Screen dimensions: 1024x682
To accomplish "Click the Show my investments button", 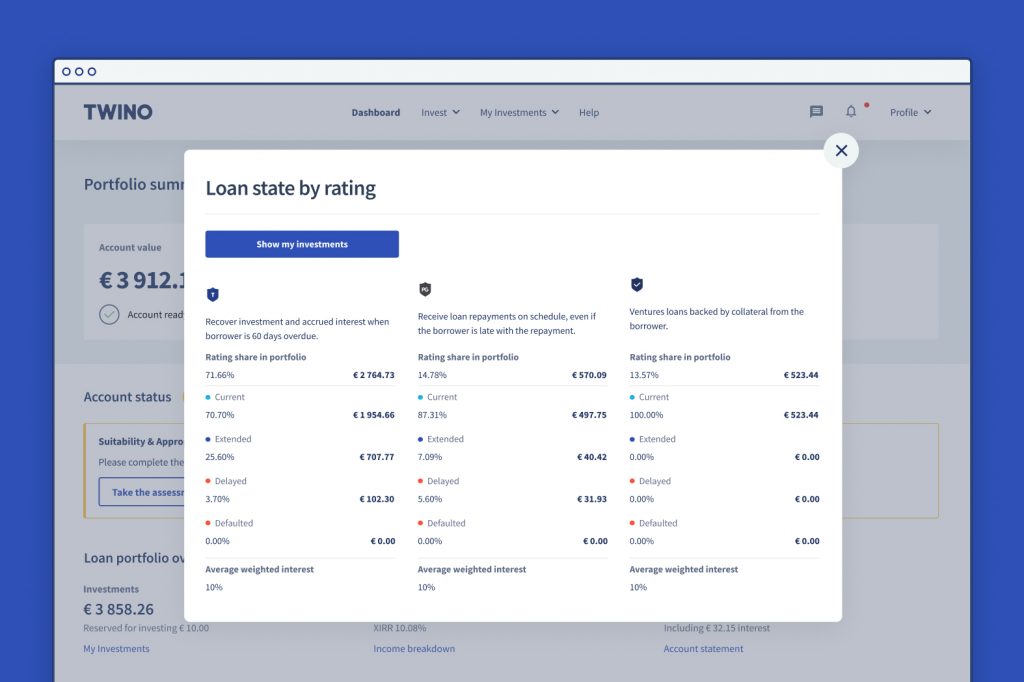I will coord(302,244).
